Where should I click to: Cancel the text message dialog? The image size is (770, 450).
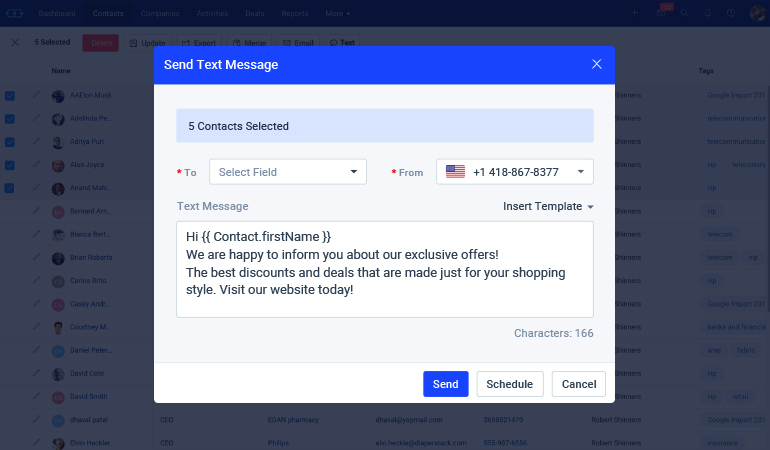click(x=579, y=384)
